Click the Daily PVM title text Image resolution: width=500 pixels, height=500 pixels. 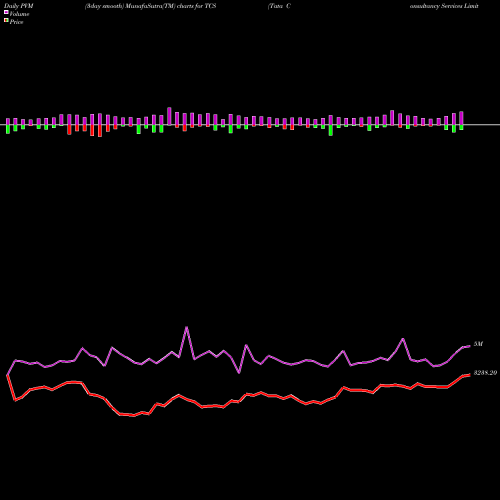[x=19, y=6]
